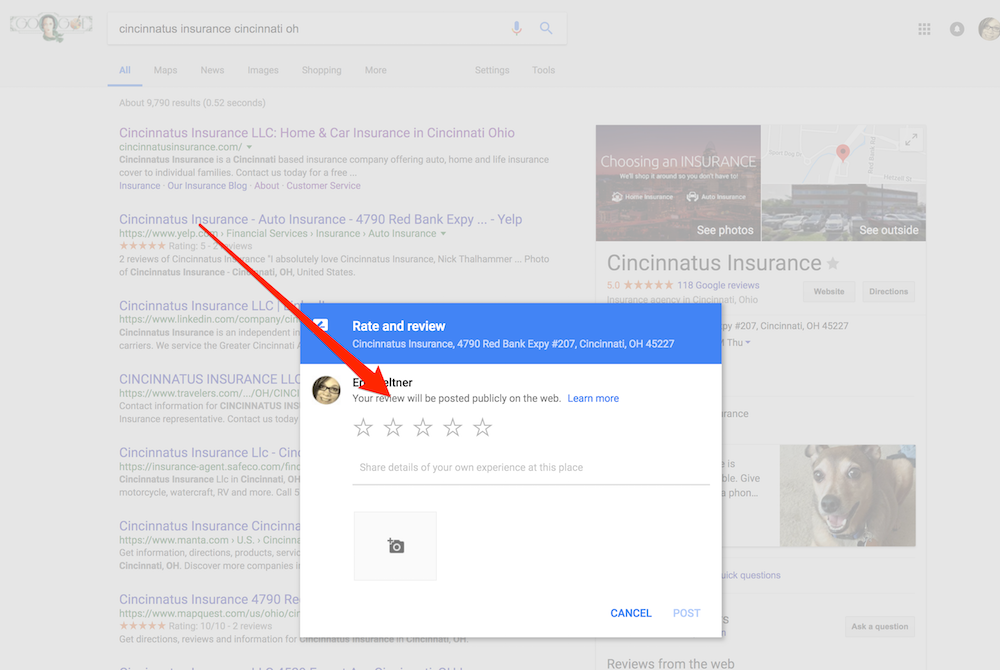Expand the cincinnatusinsurance.com URL dropdown arrow
This screenshot has height=670, width=1000.
pos(249,147)
